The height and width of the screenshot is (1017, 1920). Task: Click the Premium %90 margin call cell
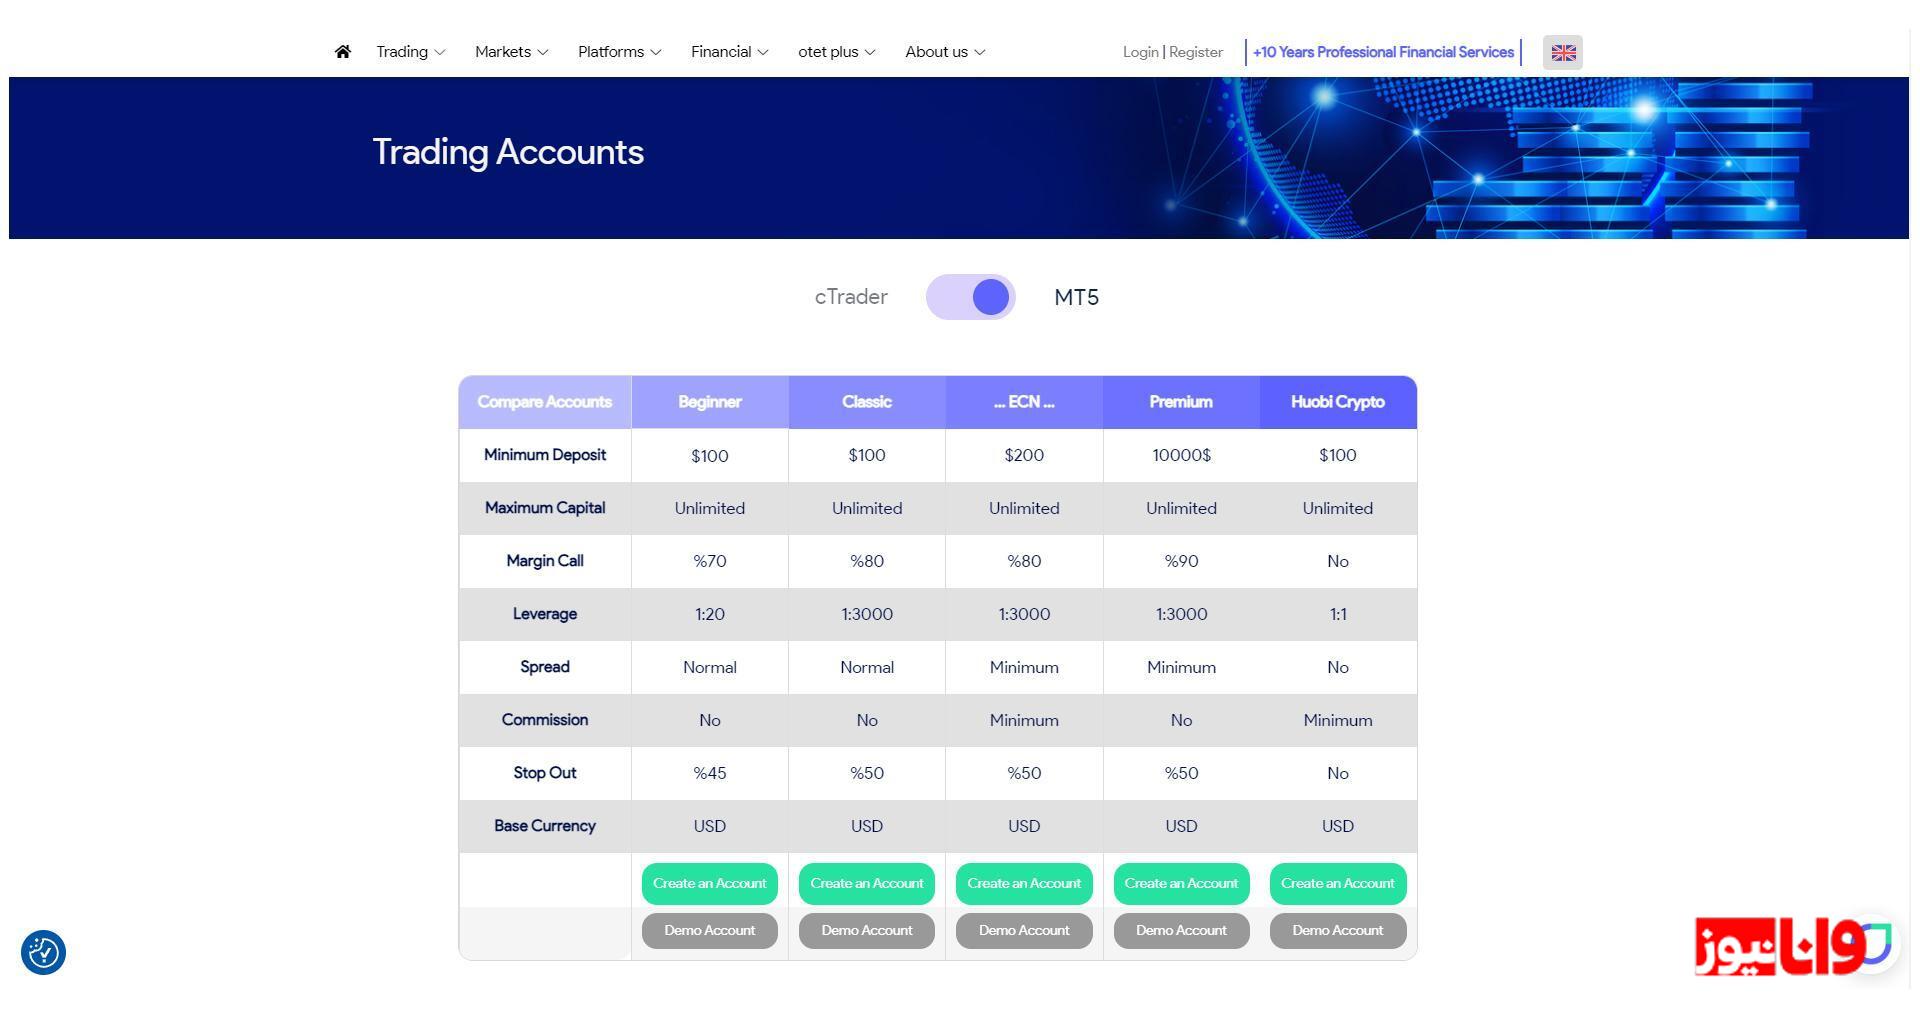point(1181,561)
